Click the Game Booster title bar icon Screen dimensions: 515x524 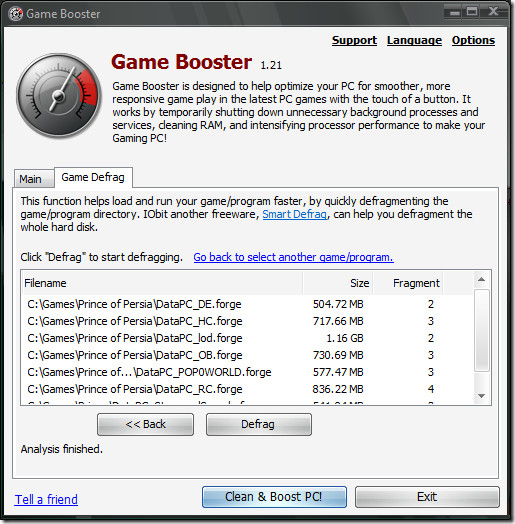15,14
